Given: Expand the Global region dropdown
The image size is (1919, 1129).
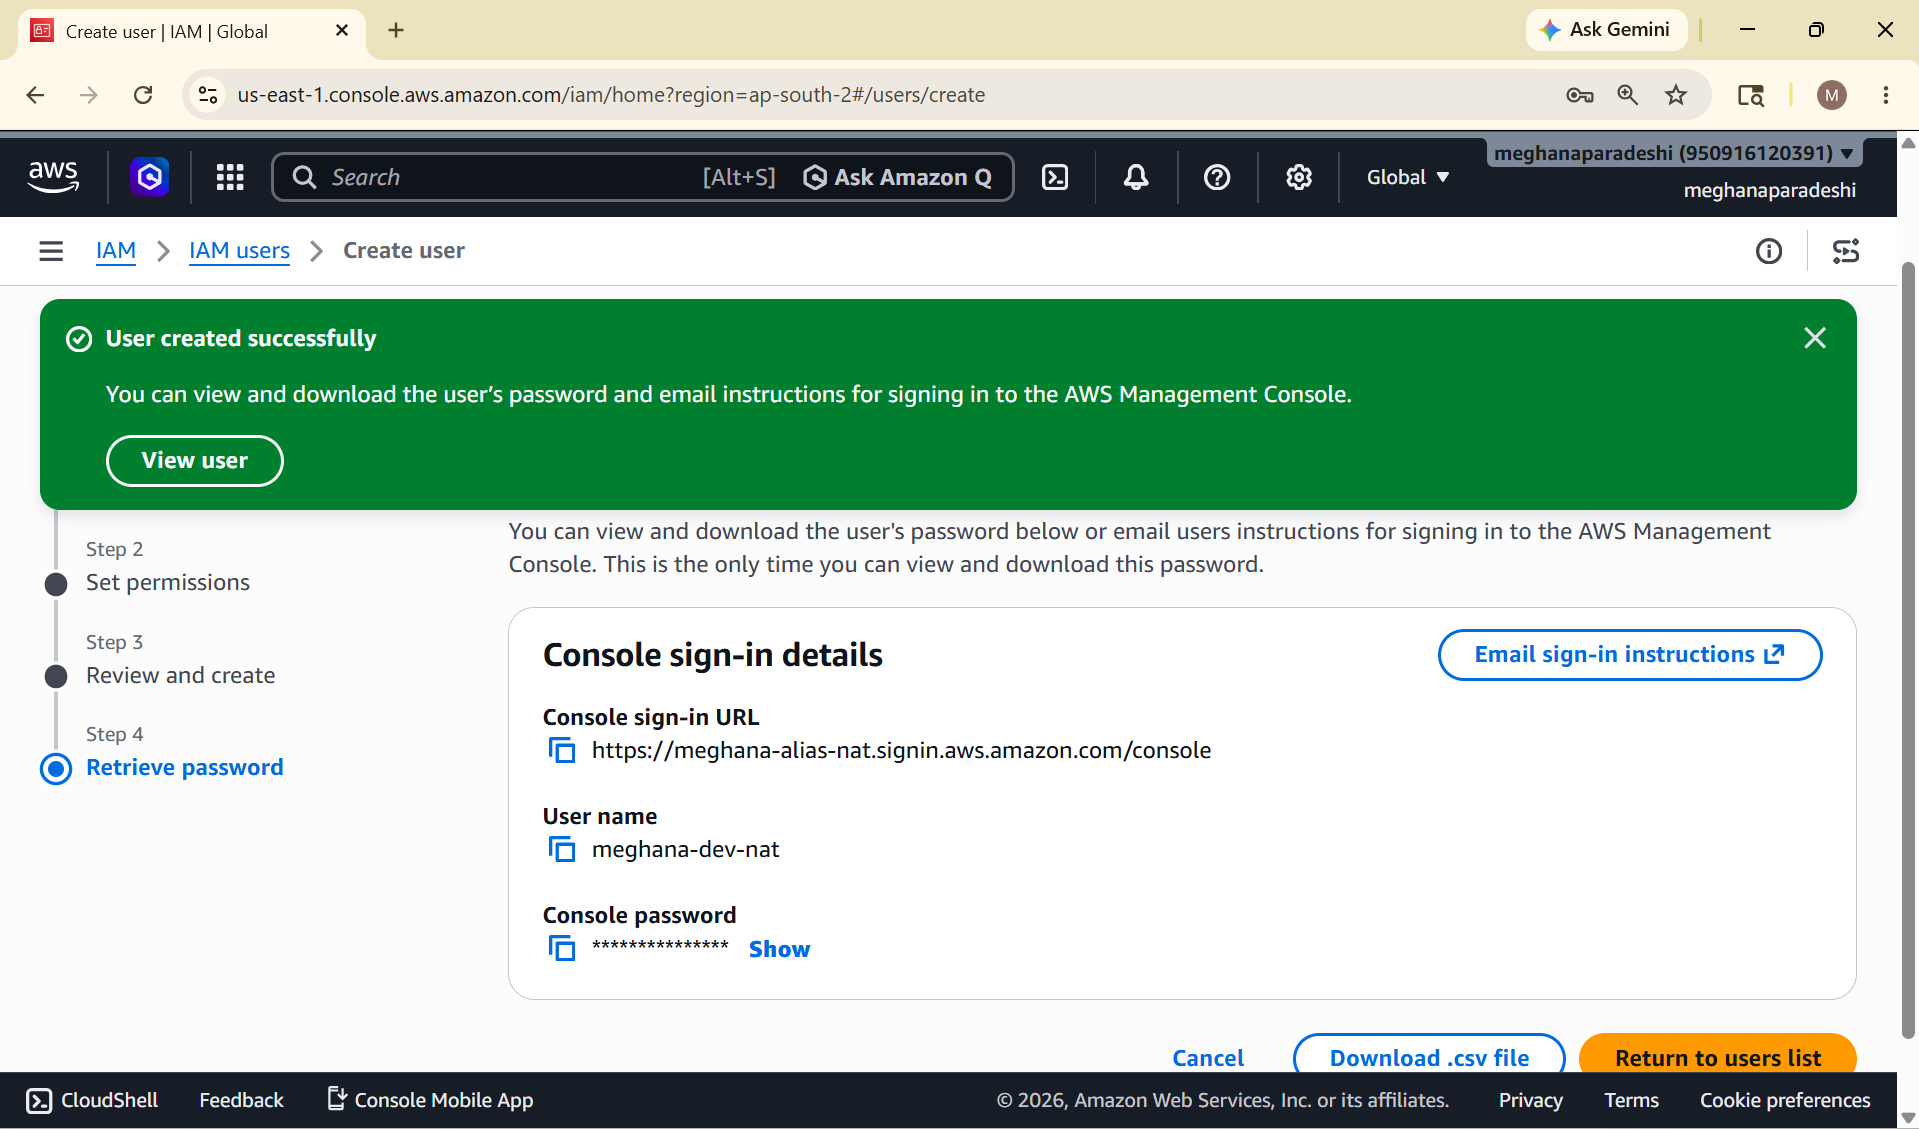Looking at the screenshot, I should pyautogui.click(x=1408, y=177).
